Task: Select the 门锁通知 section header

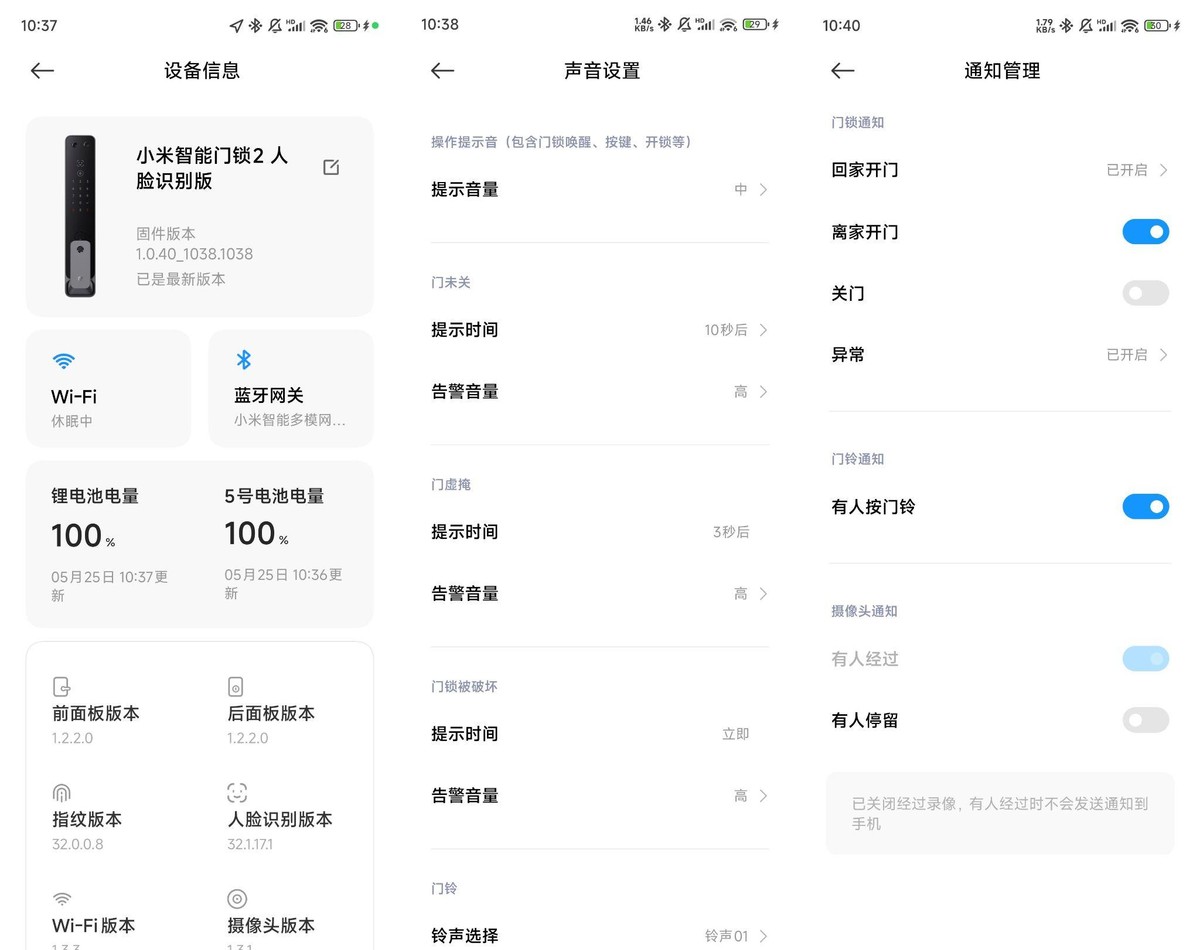Action: click(858, 122)
